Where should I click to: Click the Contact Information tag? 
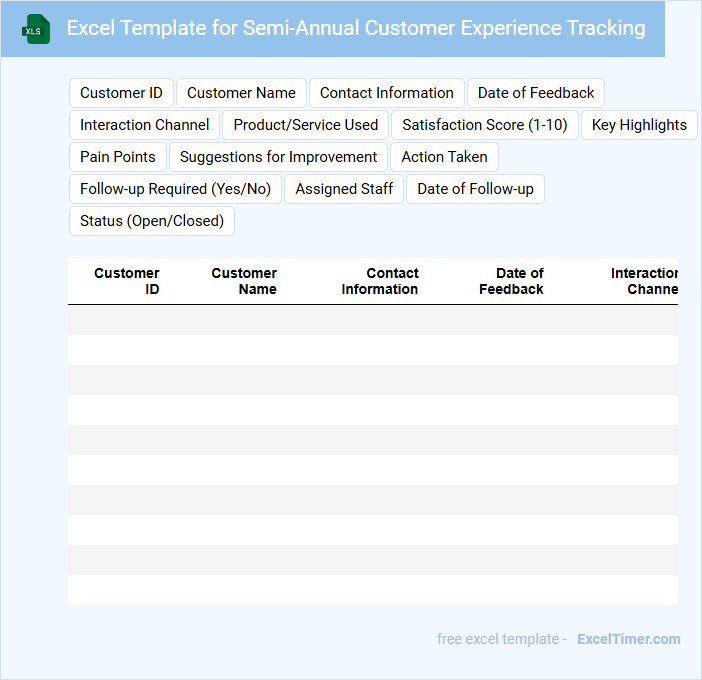pyautogui.click(x=387, y=93)
